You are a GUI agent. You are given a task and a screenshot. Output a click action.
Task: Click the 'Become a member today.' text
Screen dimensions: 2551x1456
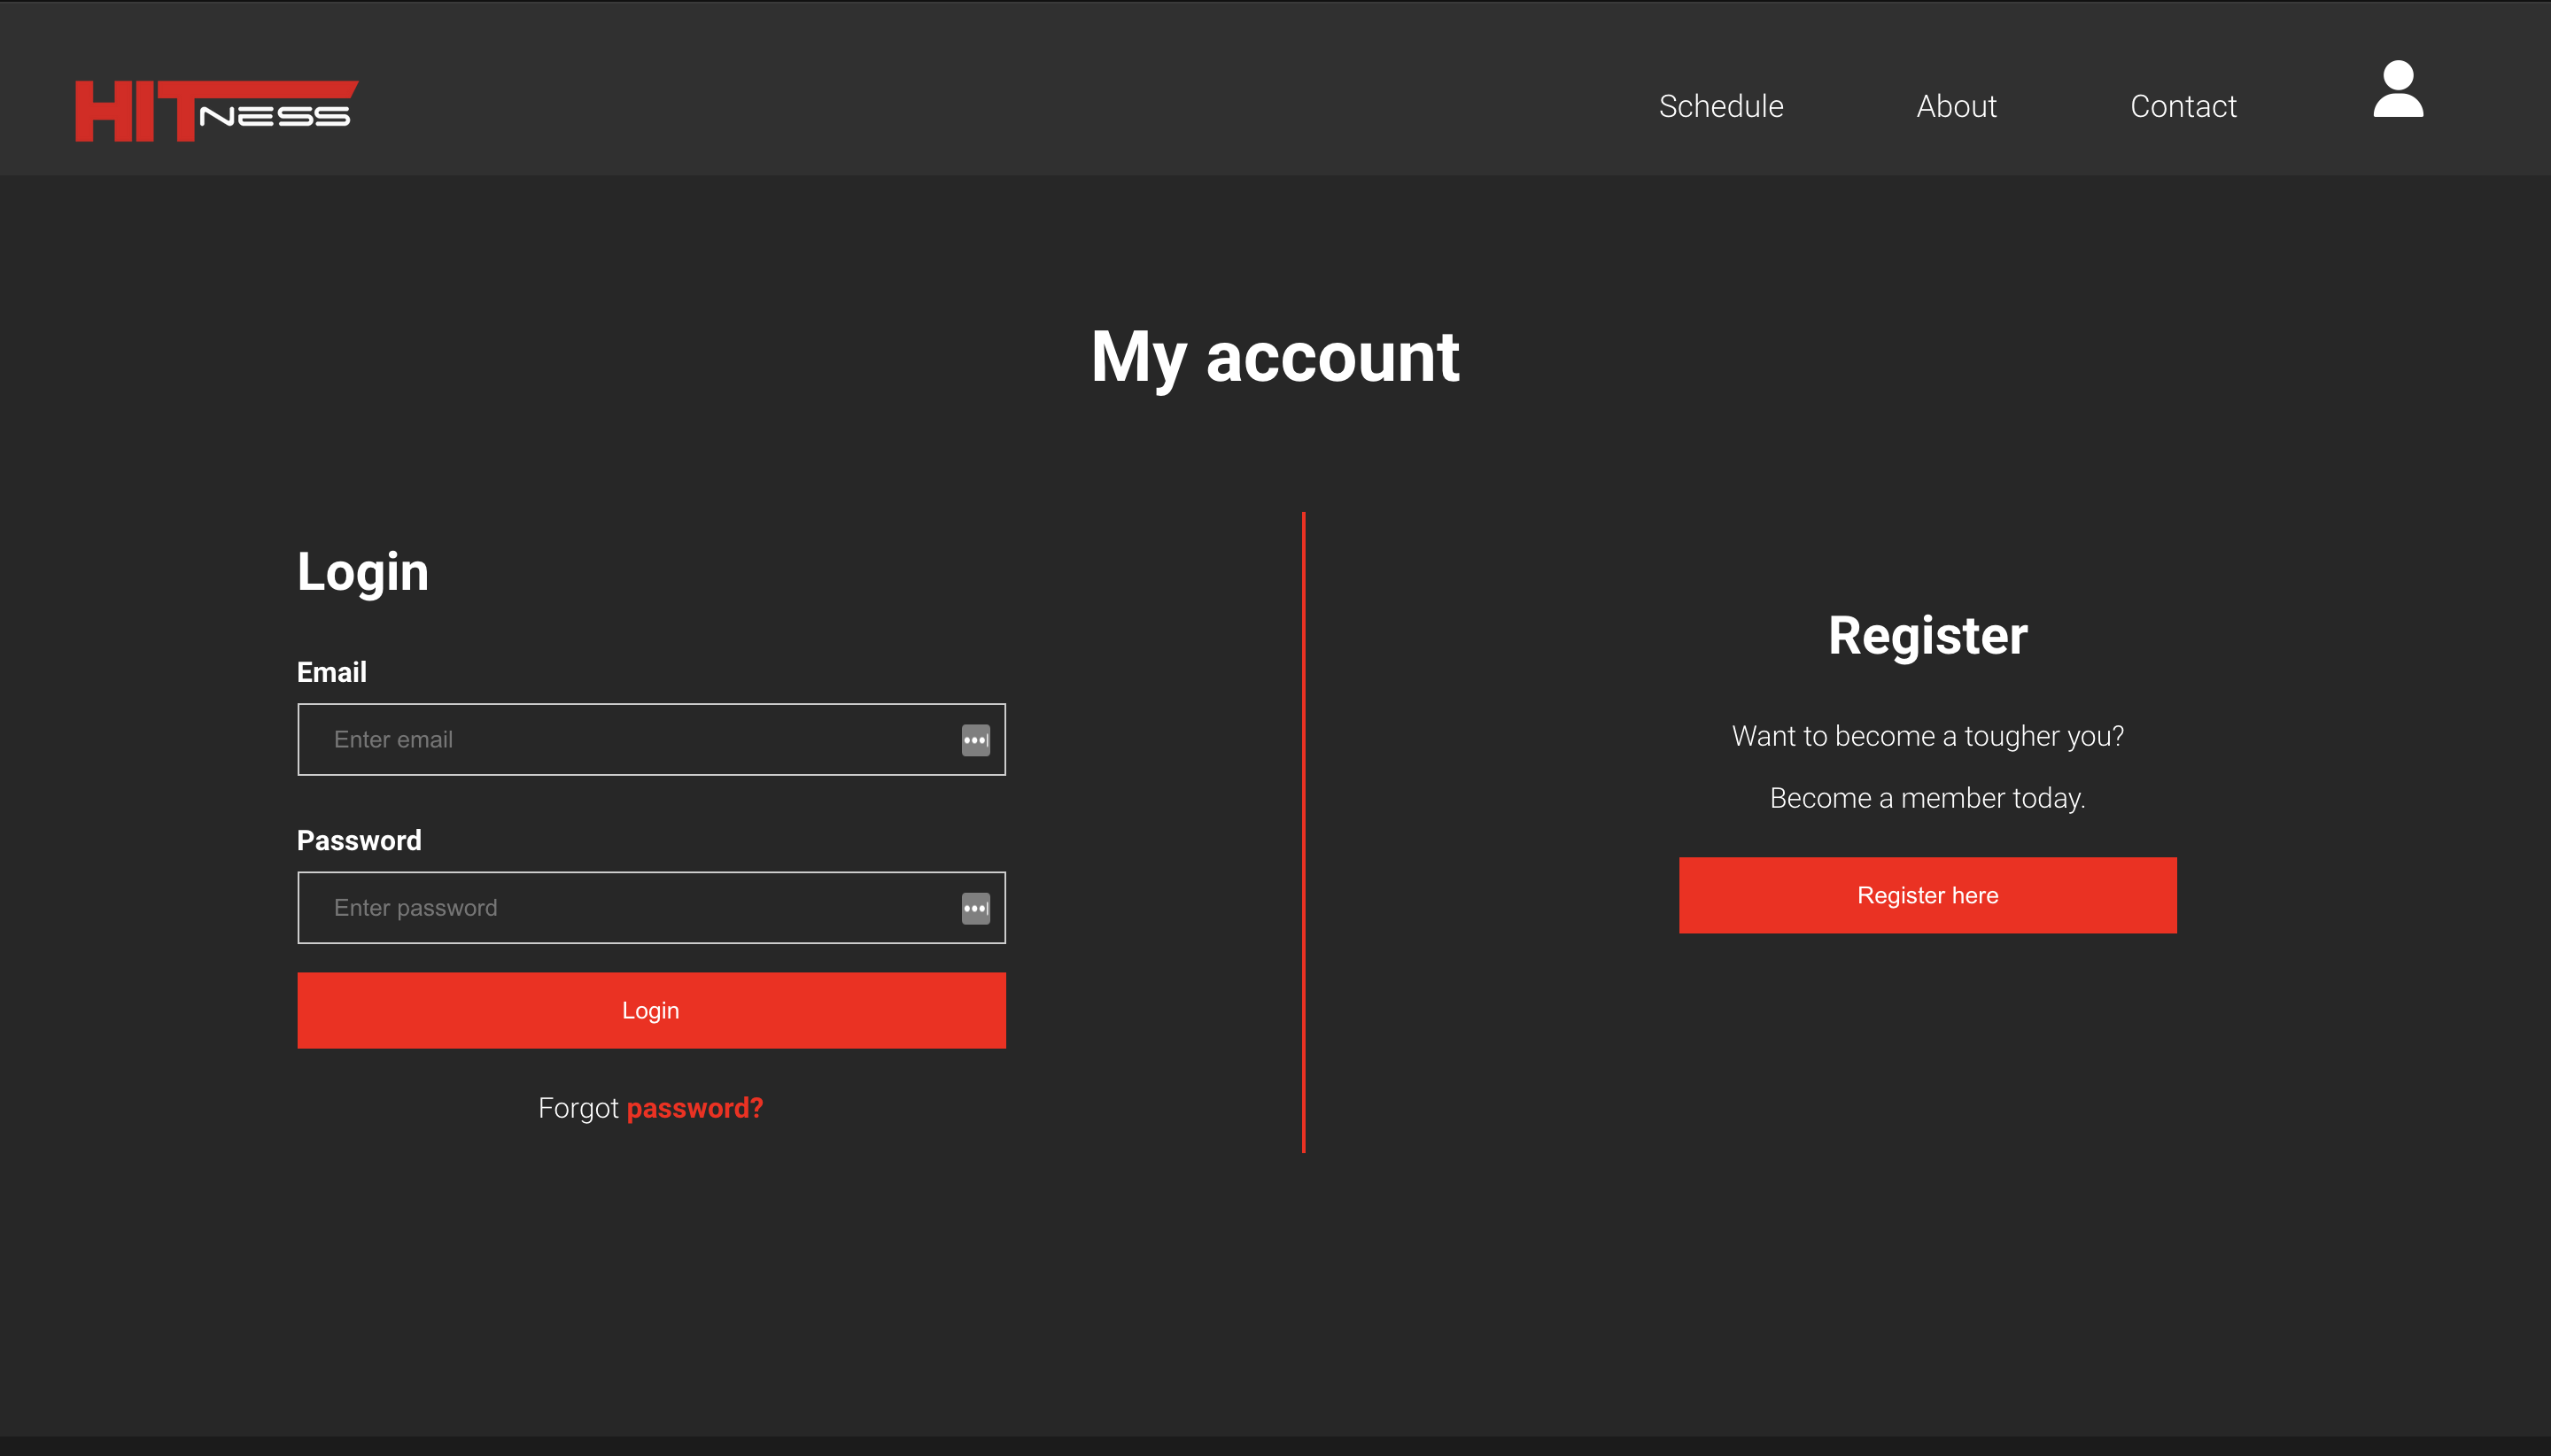pyautogui.click(x=1927, y=798)
